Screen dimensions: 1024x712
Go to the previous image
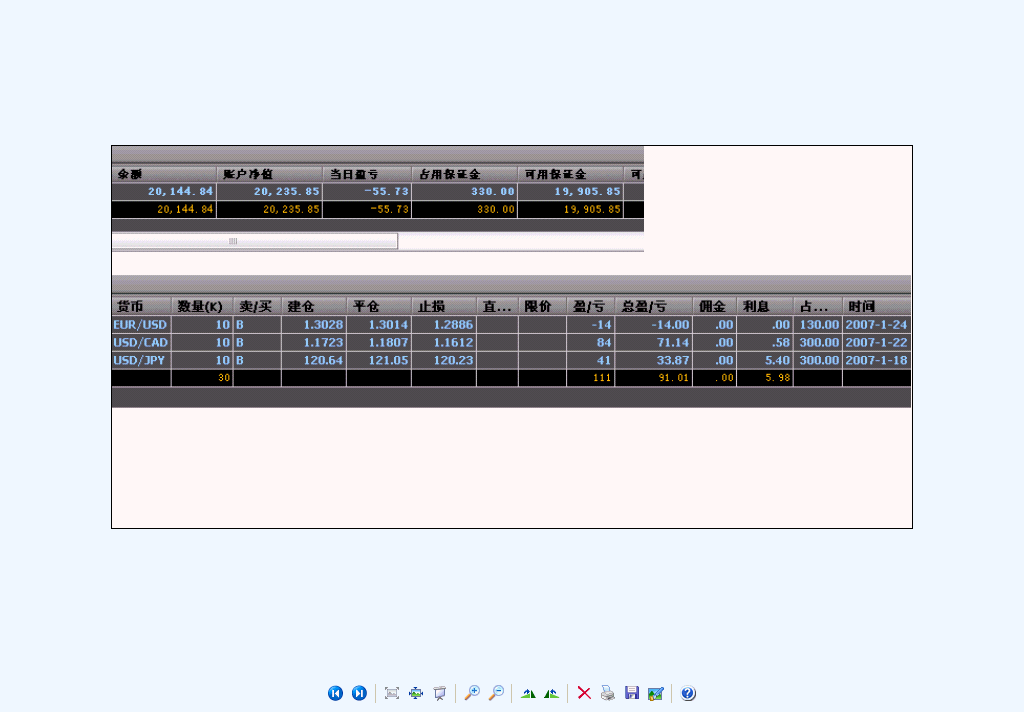click(x=336, y=693)
